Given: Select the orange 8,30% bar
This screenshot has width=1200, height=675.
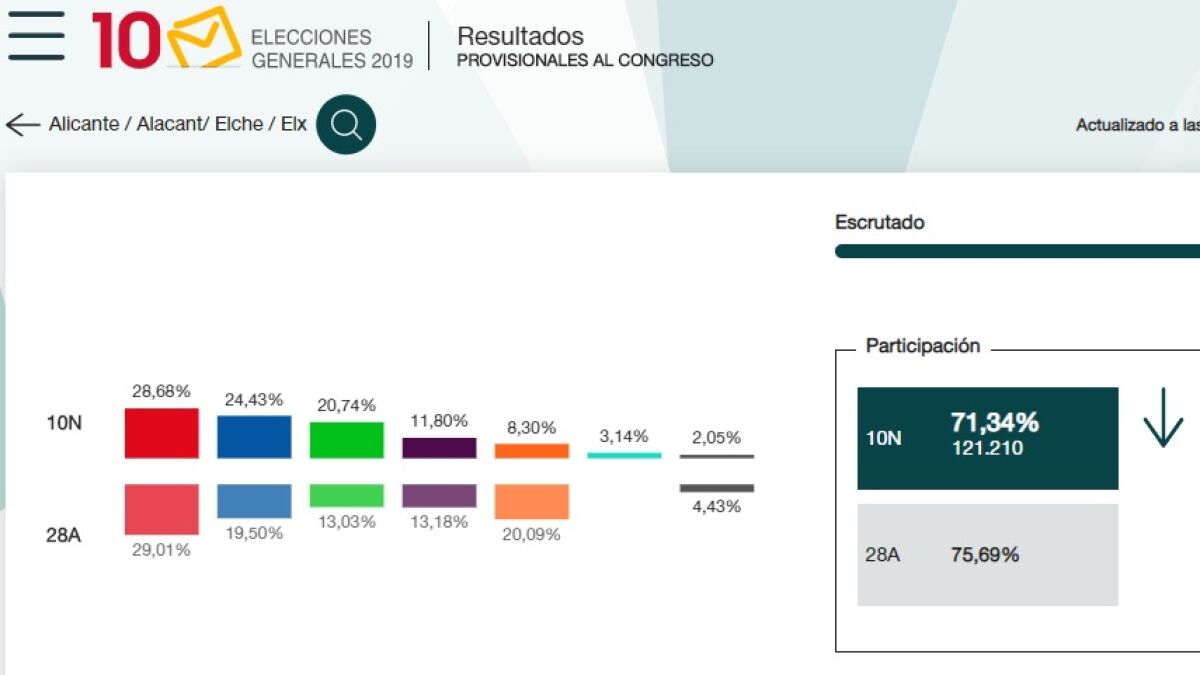Looking at the screenshot, I should 532,451.
